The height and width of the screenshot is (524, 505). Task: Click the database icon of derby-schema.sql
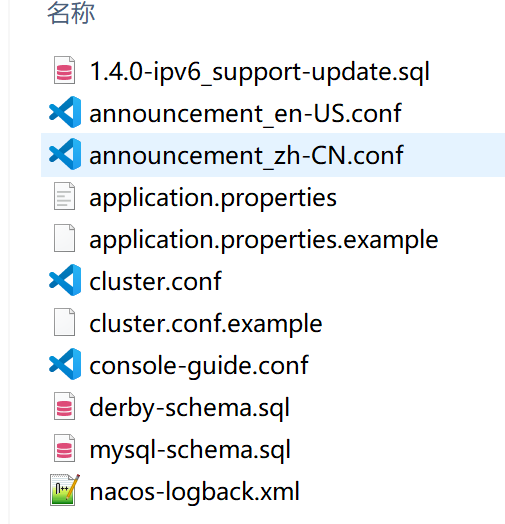[x=65, y=406]
